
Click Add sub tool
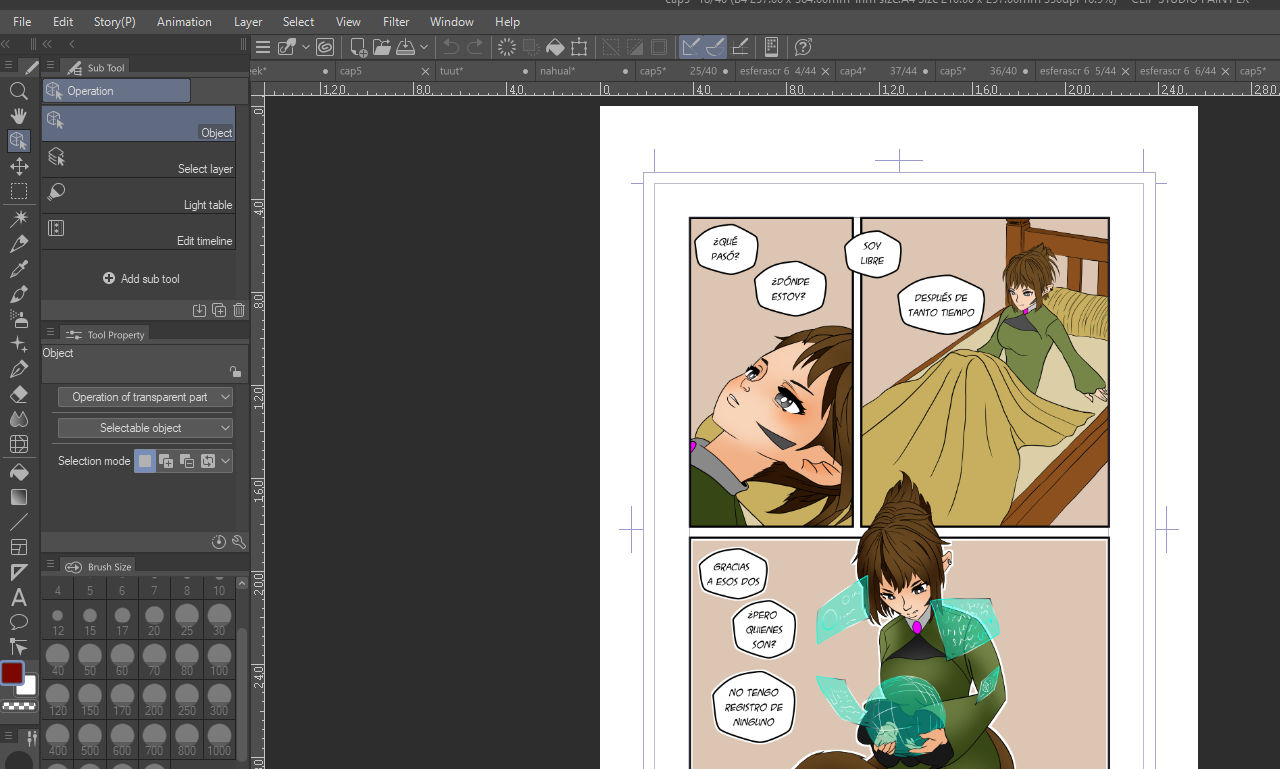coord(141,279)
